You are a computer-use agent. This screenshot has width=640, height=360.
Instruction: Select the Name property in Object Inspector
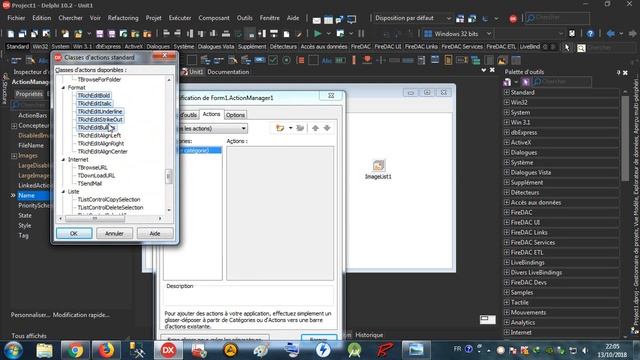point(33,196)
